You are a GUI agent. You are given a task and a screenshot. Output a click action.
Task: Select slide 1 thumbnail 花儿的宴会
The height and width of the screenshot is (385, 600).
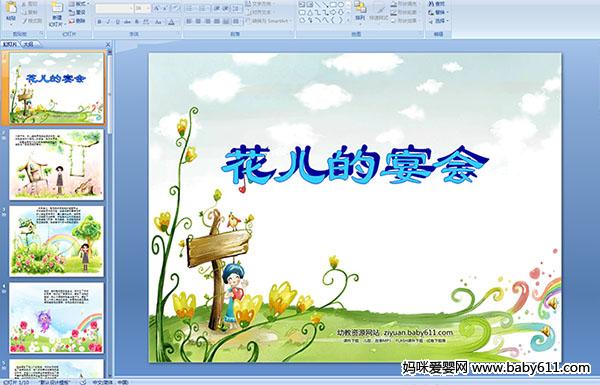click(57, 88)
